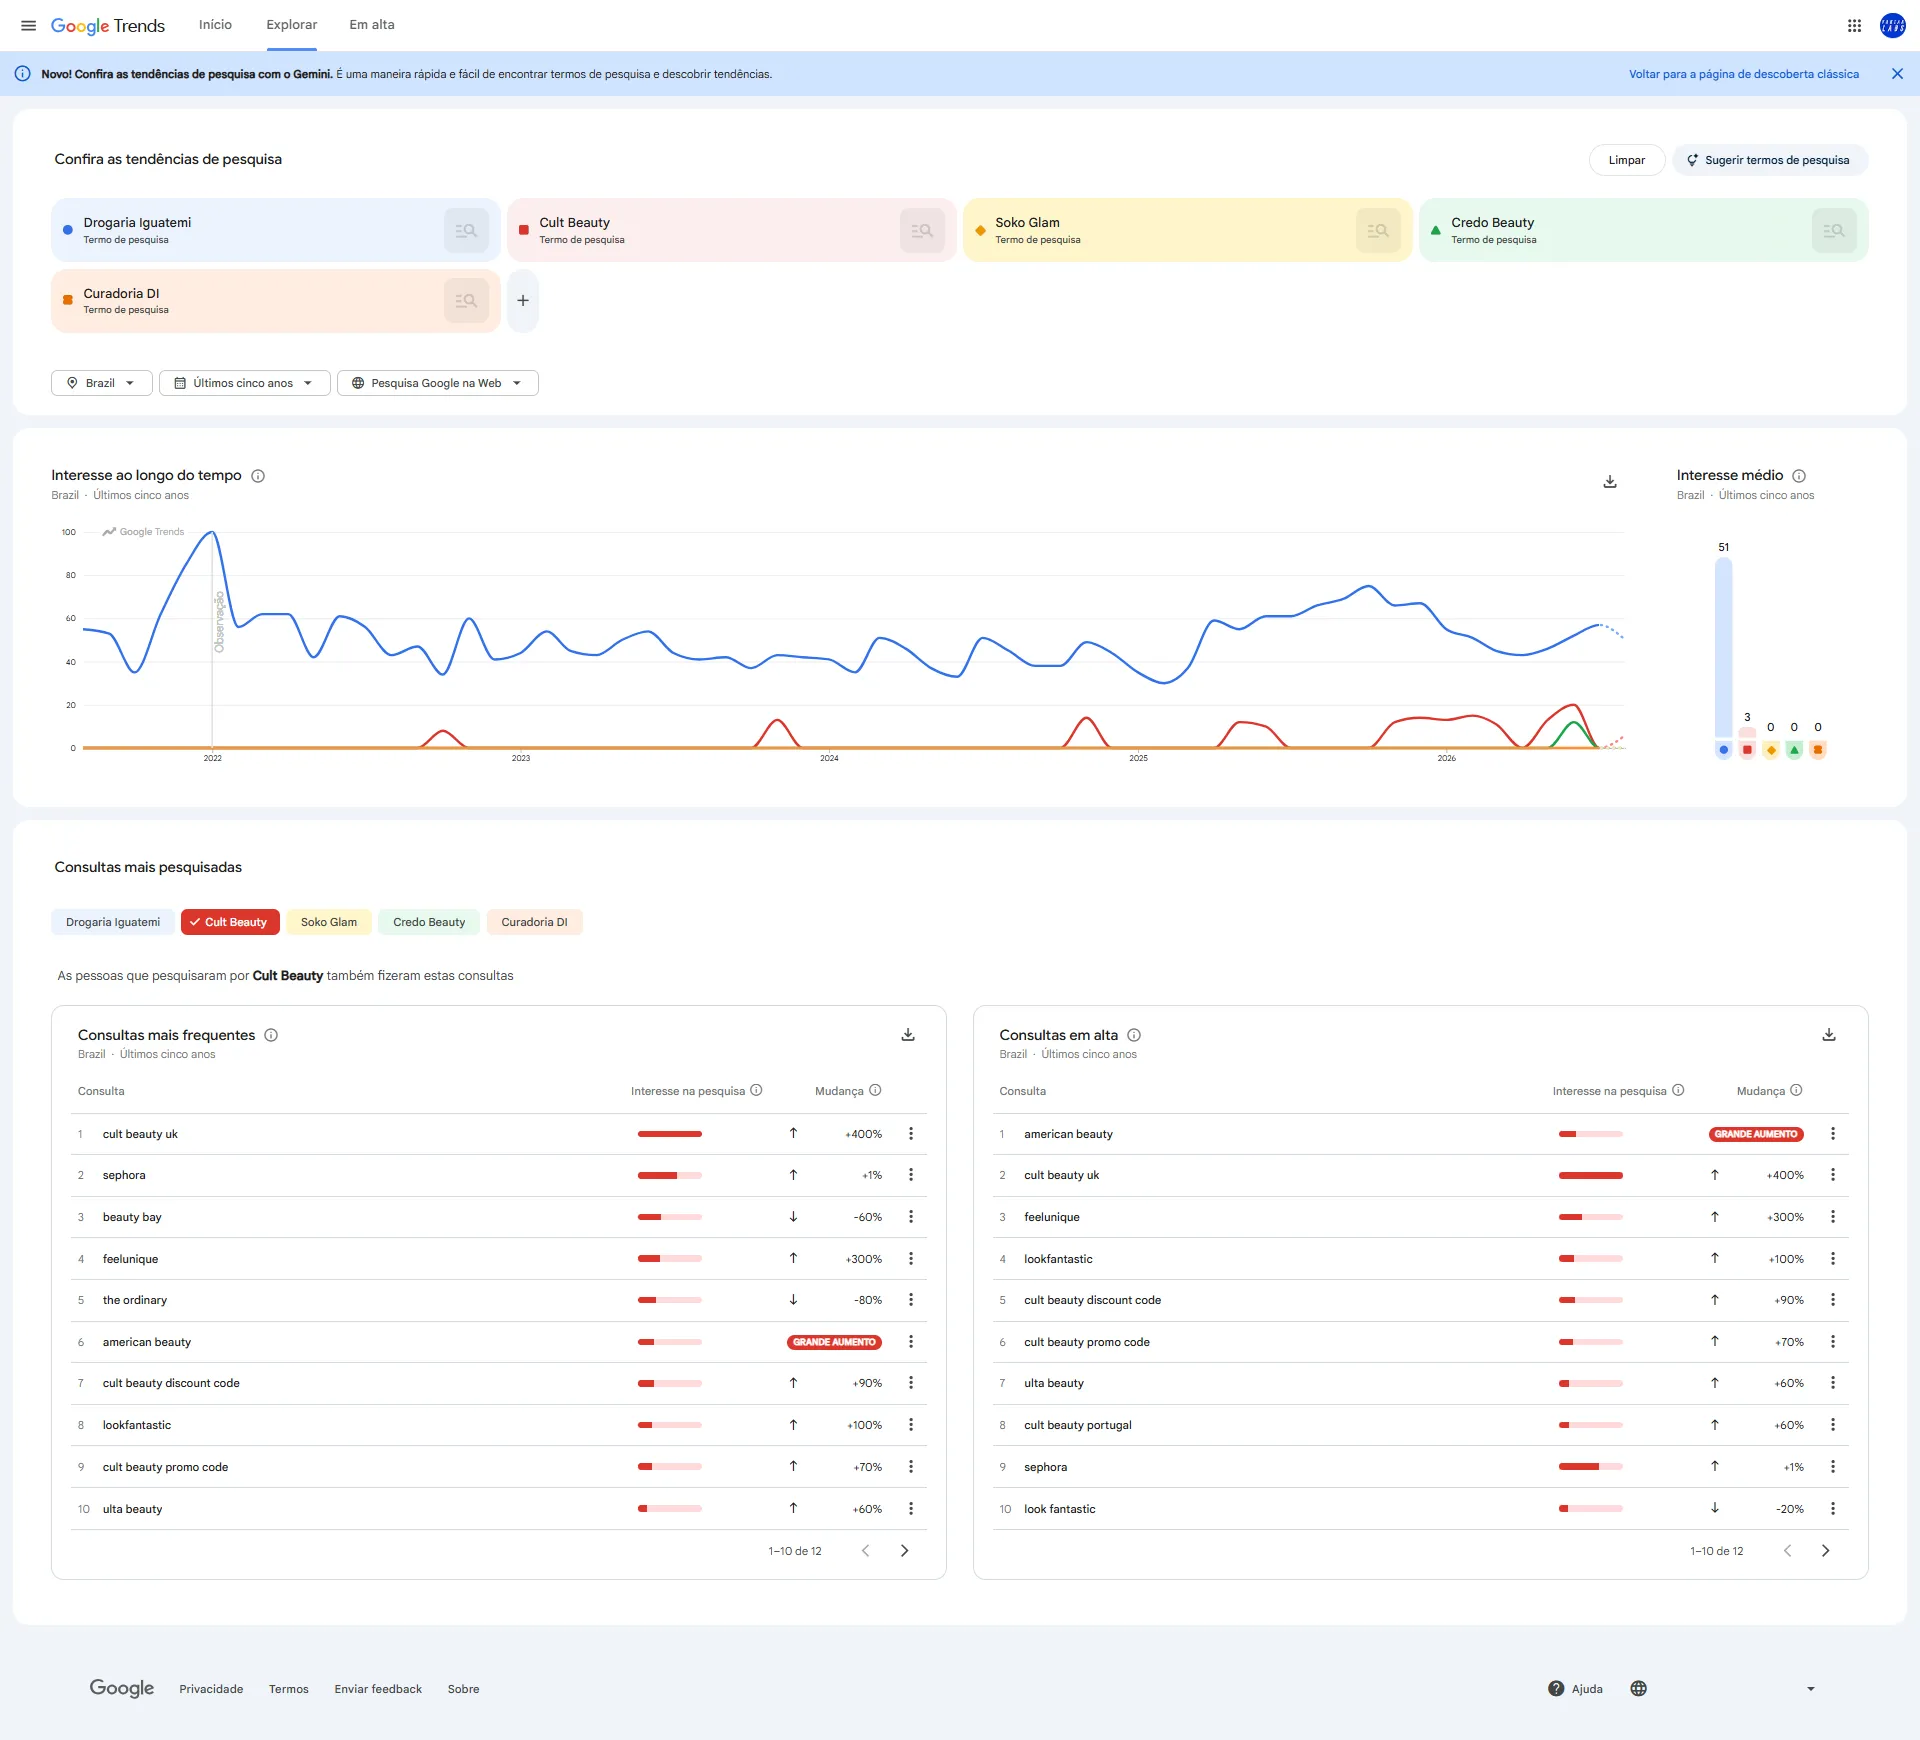Add a new comparison term
Screen dimensions: 1920x1740
pos(523,300)
